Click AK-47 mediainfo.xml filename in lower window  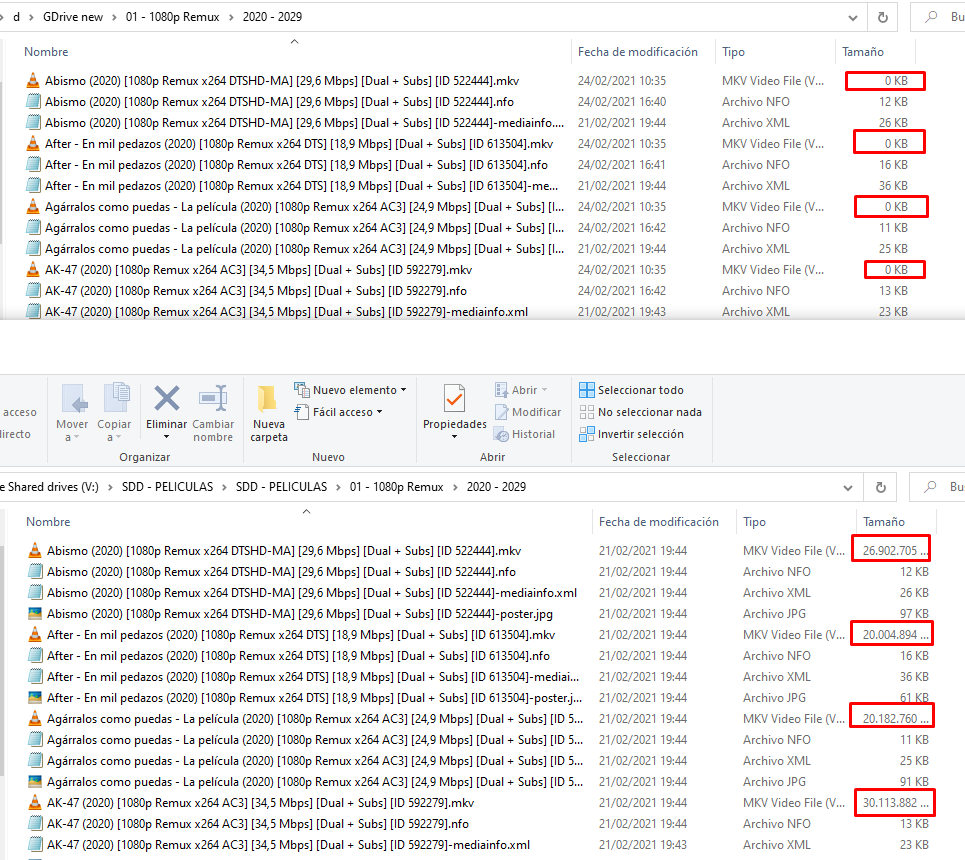[x=288, y=845]
